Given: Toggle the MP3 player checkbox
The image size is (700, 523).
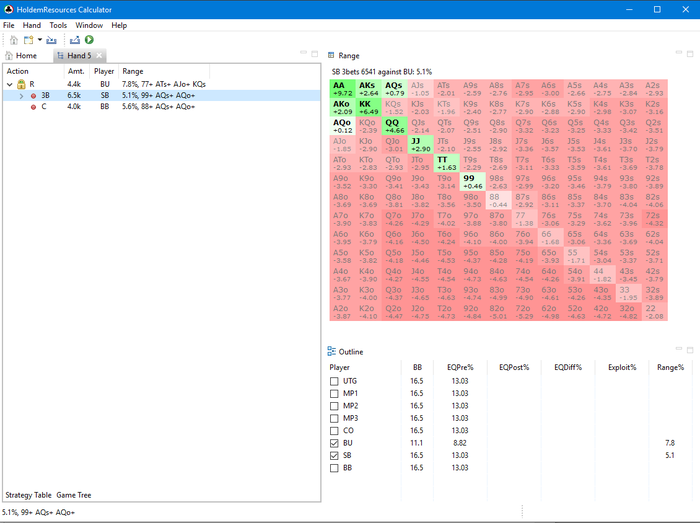Looking at the screenshot, I should 334,419.
